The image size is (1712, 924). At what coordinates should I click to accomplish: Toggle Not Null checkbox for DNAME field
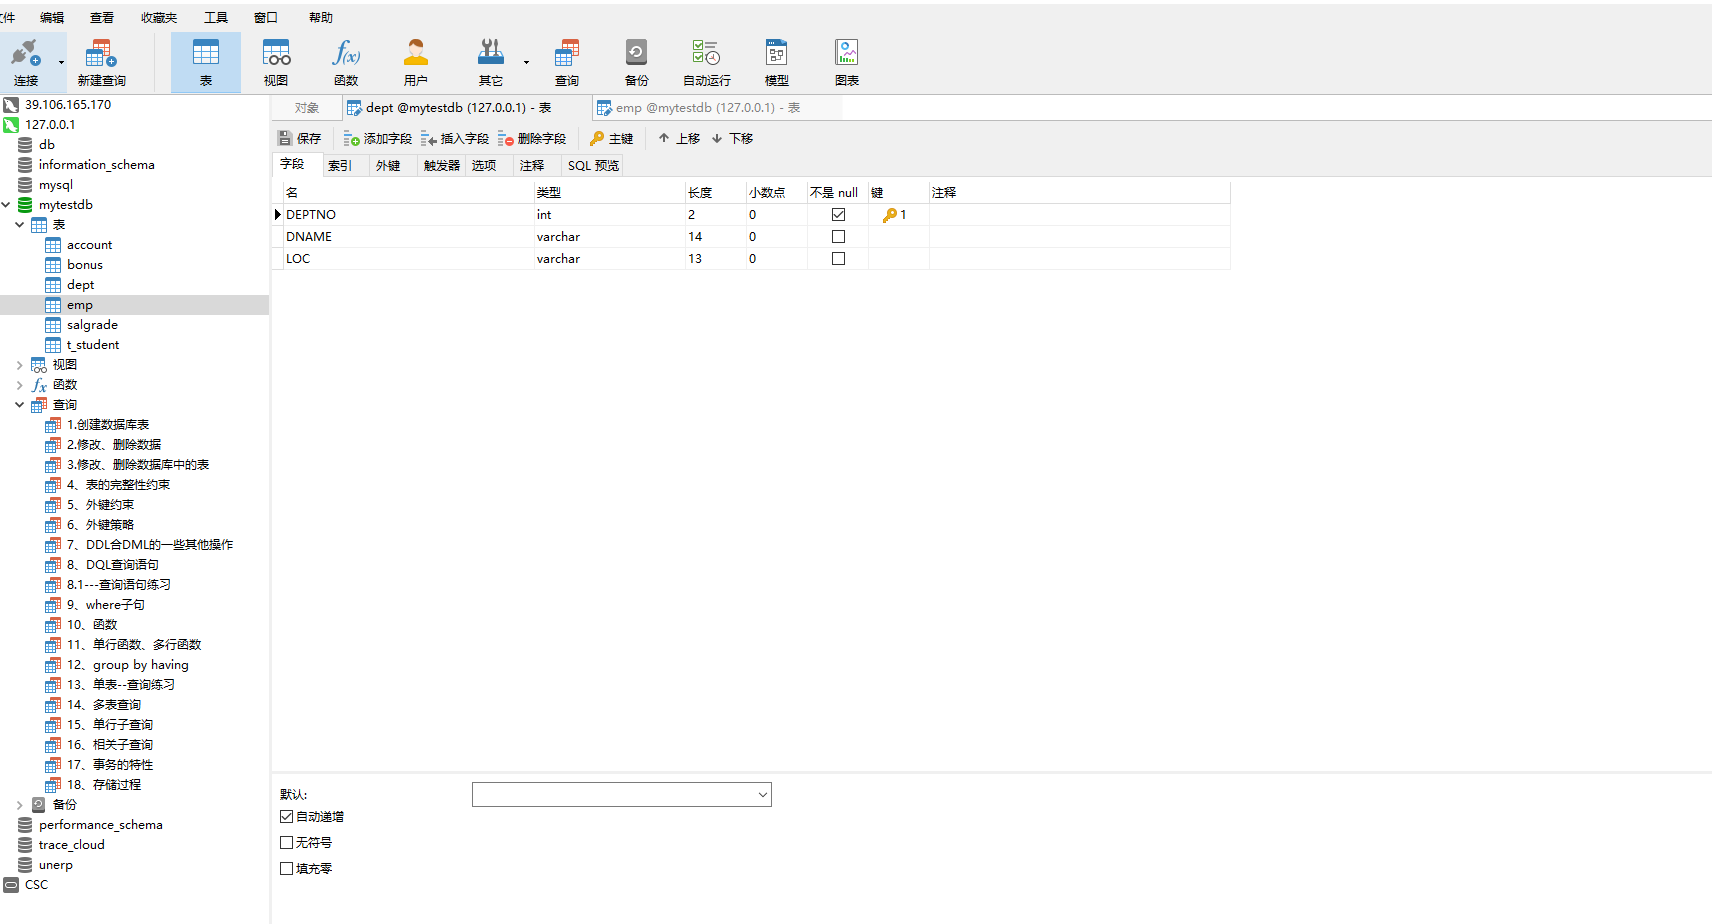(x=838, y=237)
